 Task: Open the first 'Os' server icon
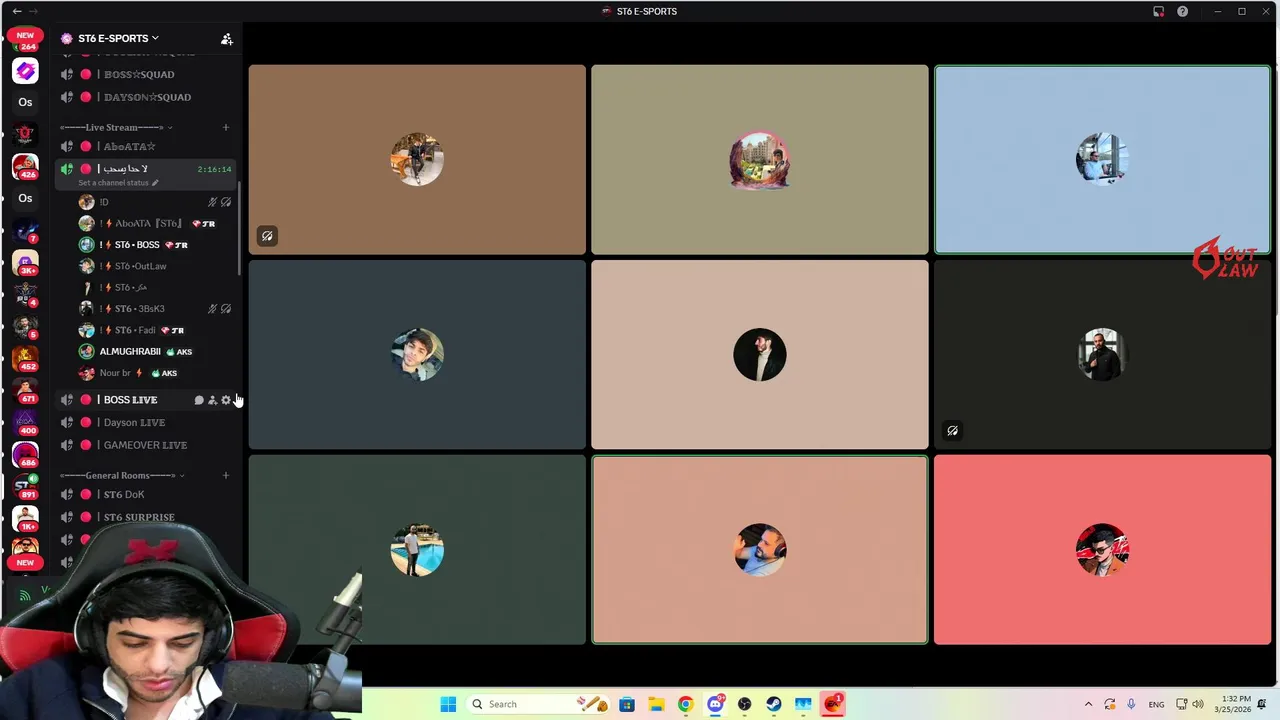[25, 102]
